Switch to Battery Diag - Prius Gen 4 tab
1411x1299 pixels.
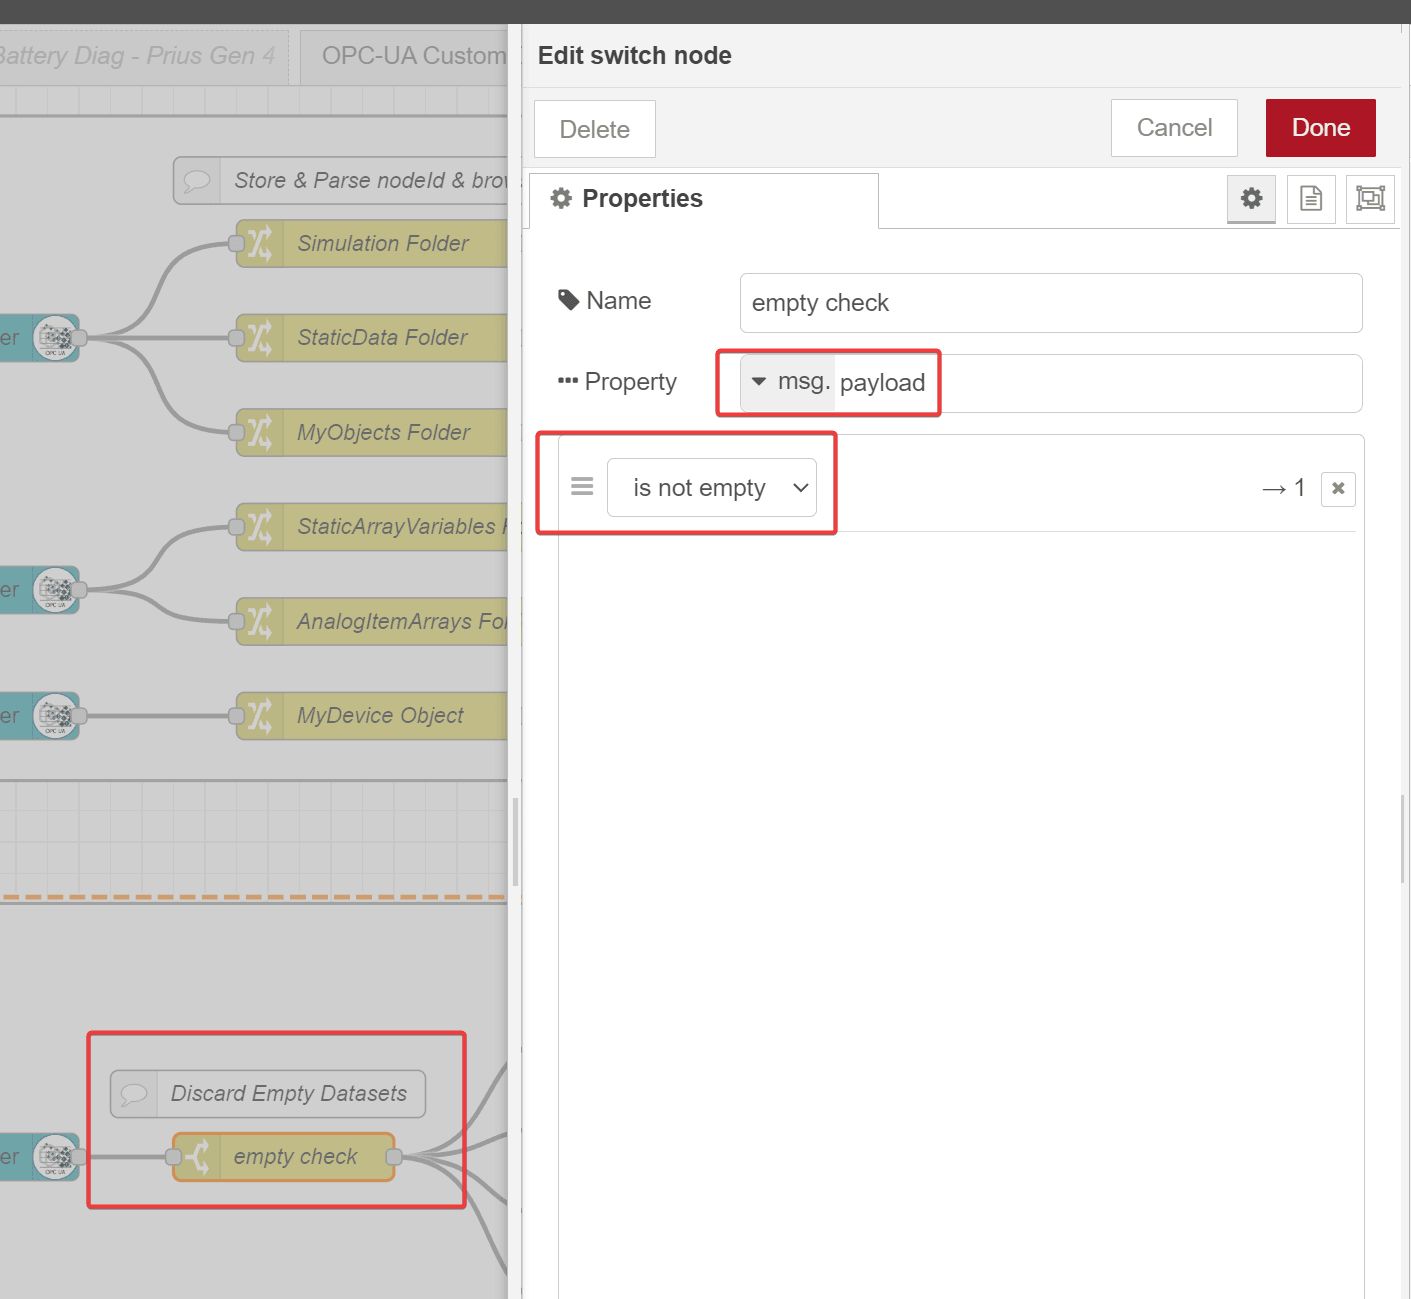tap(140, 56)
